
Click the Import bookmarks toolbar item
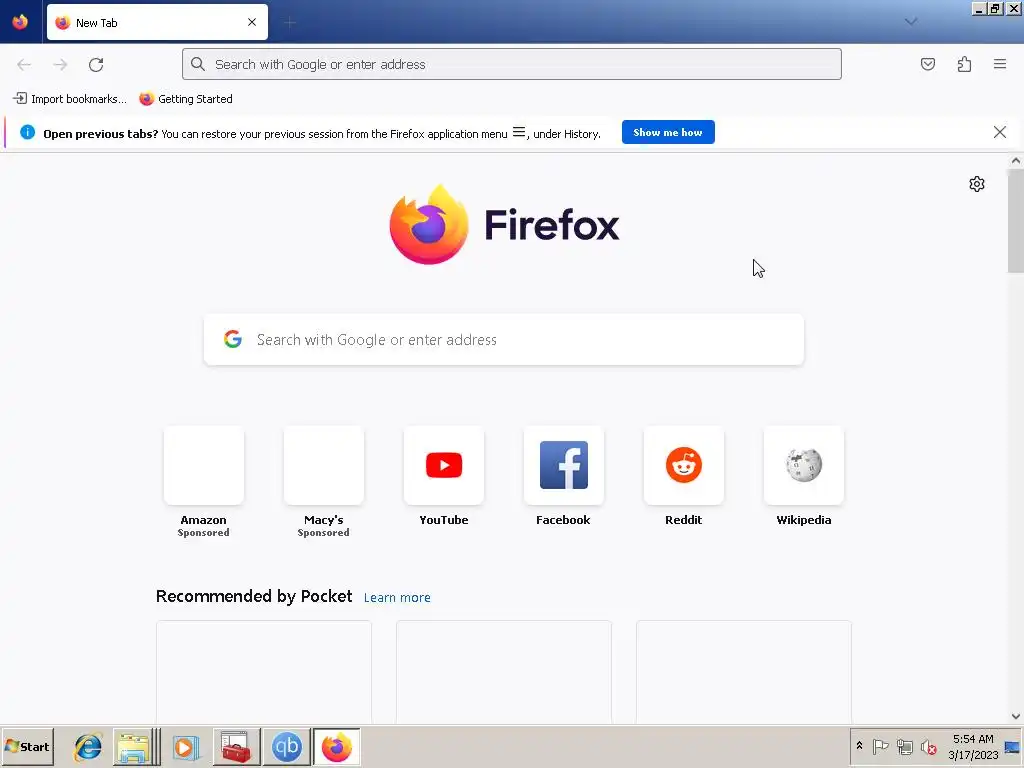point(69,99)
